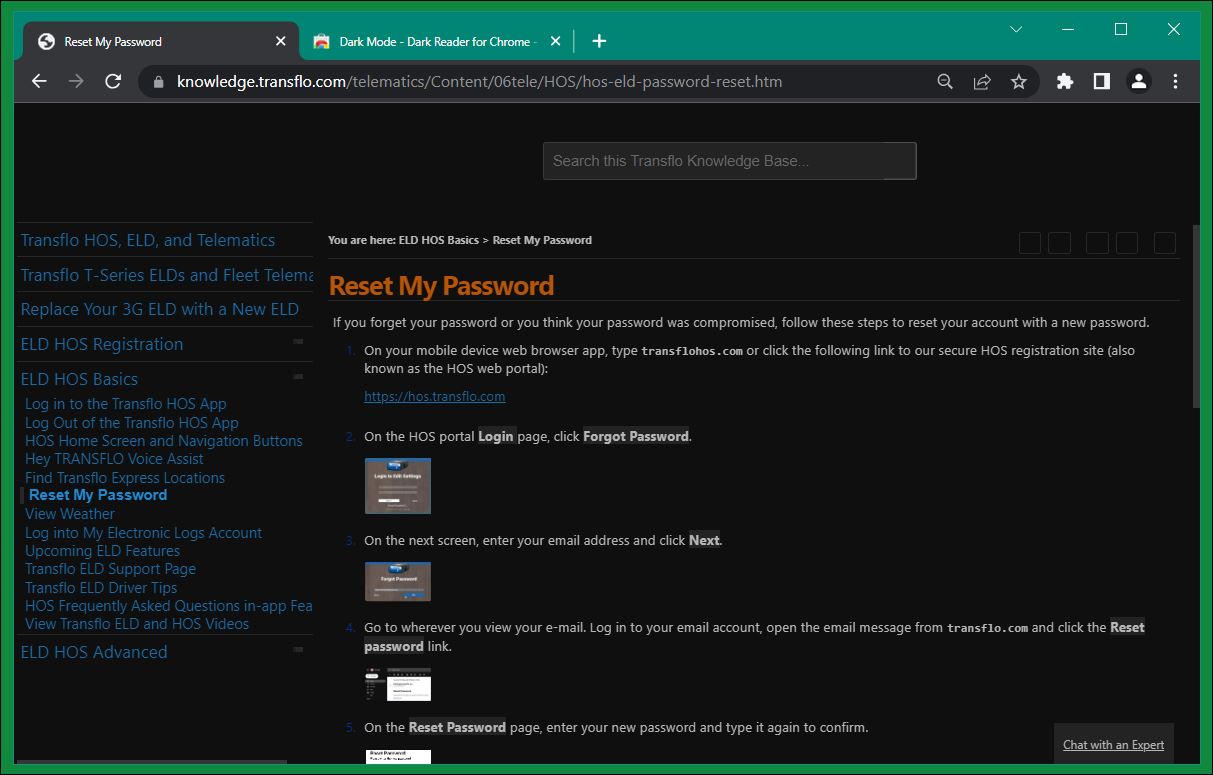
Task: Click the bold Forgot Password text
Action: click(636, 436)
